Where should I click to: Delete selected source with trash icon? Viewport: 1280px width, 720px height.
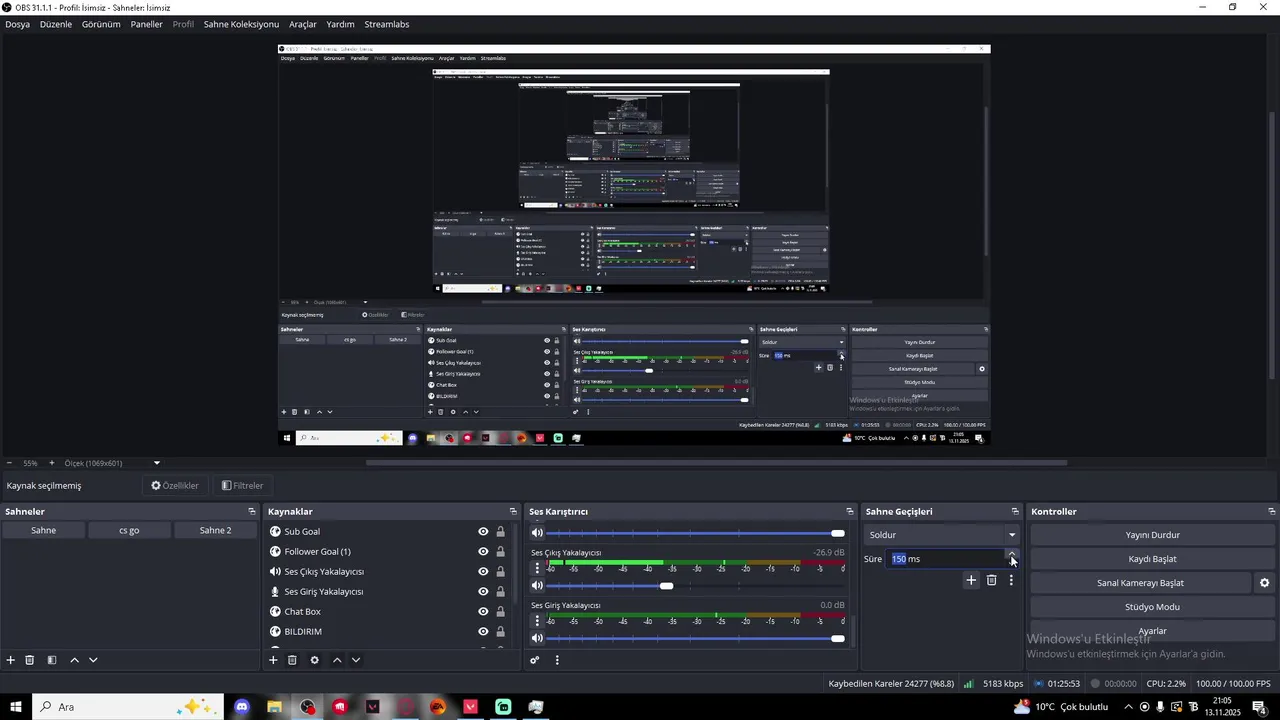pos(292,660)
